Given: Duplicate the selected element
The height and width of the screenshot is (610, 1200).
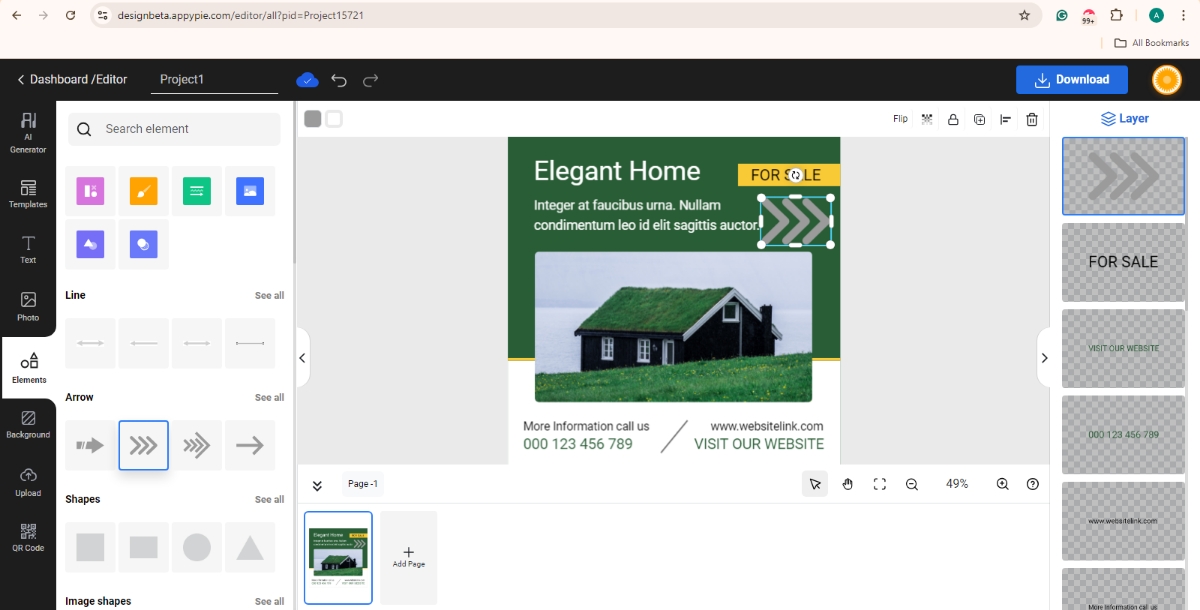Looking at the screenshot, I should click(x=979, y=119).
